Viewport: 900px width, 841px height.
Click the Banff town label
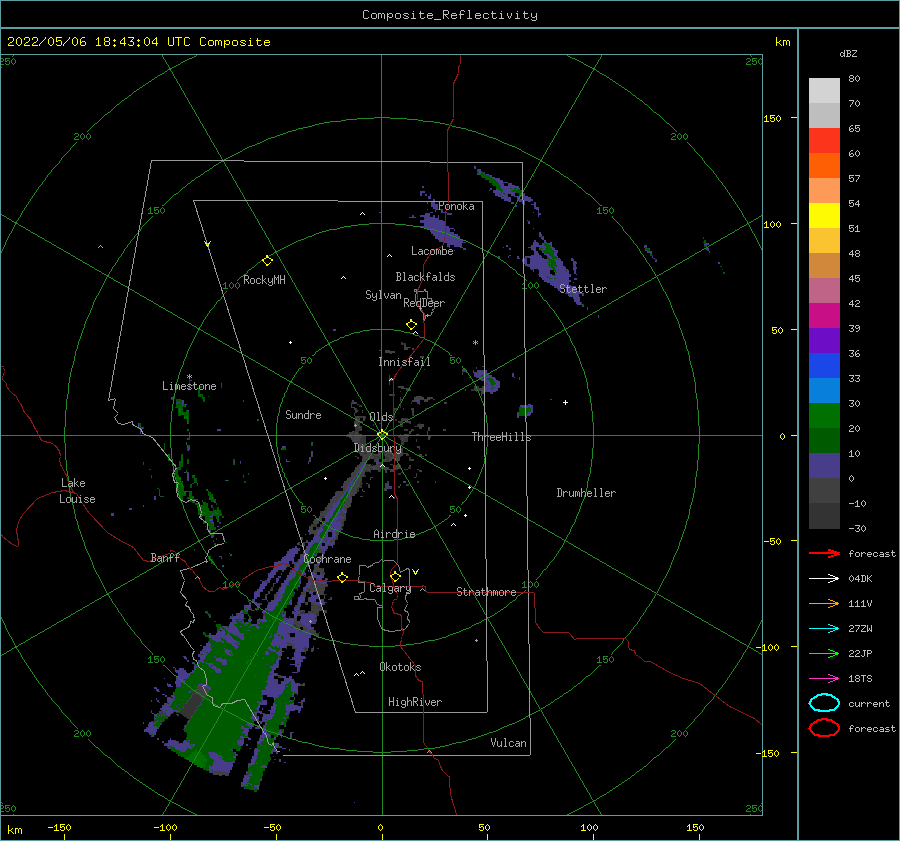(x=165, y=558)
